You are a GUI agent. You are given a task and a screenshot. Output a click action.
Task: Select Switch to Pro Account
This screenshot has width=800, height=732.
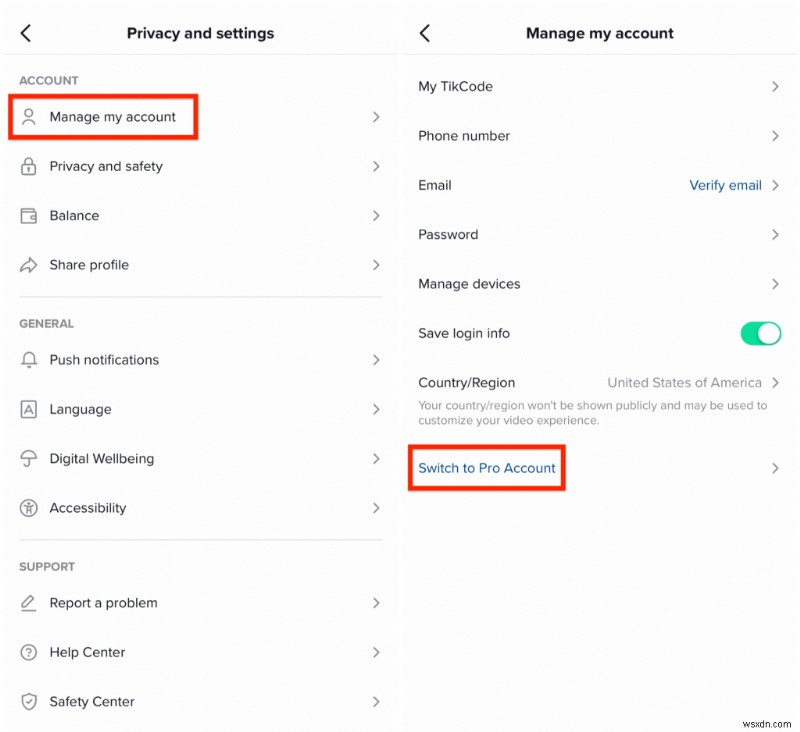click(487, 467)
